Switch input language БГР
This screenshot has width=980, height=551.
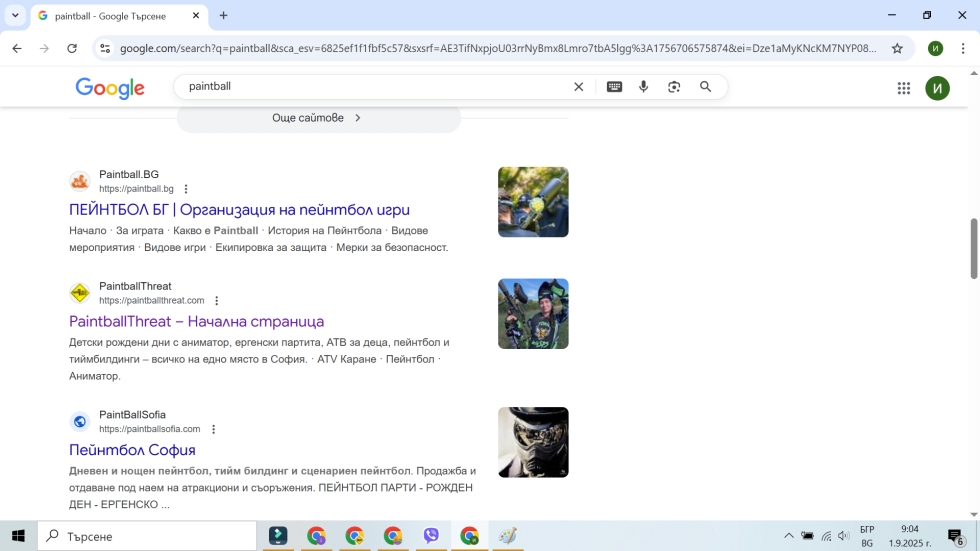[x=867, y=536]
